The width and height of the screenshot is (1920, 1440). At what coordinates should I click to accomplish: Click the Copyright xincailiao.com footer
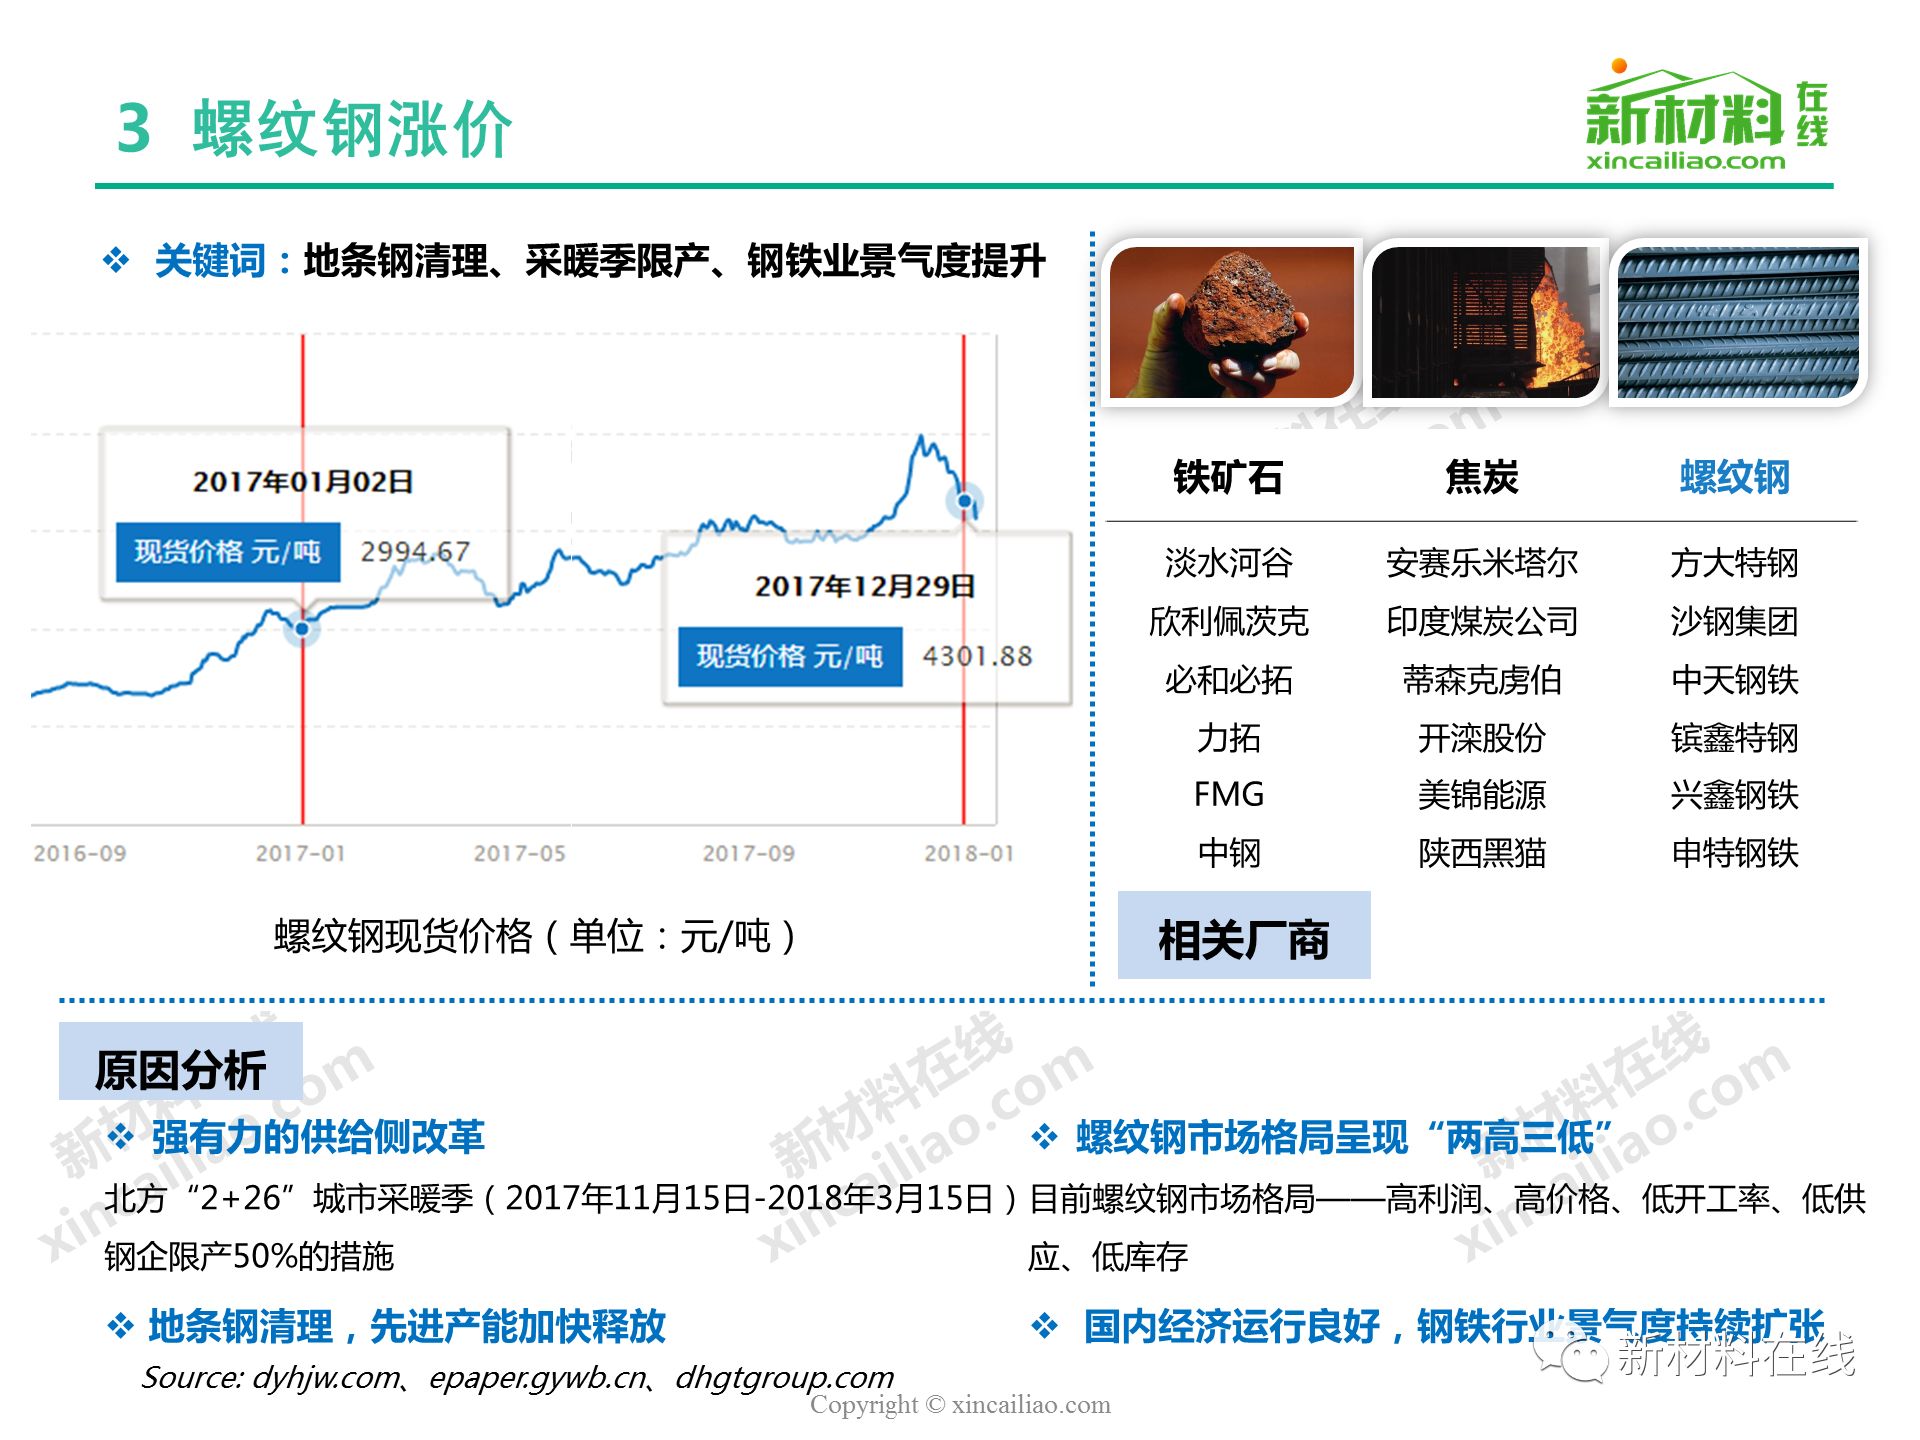960,1404
